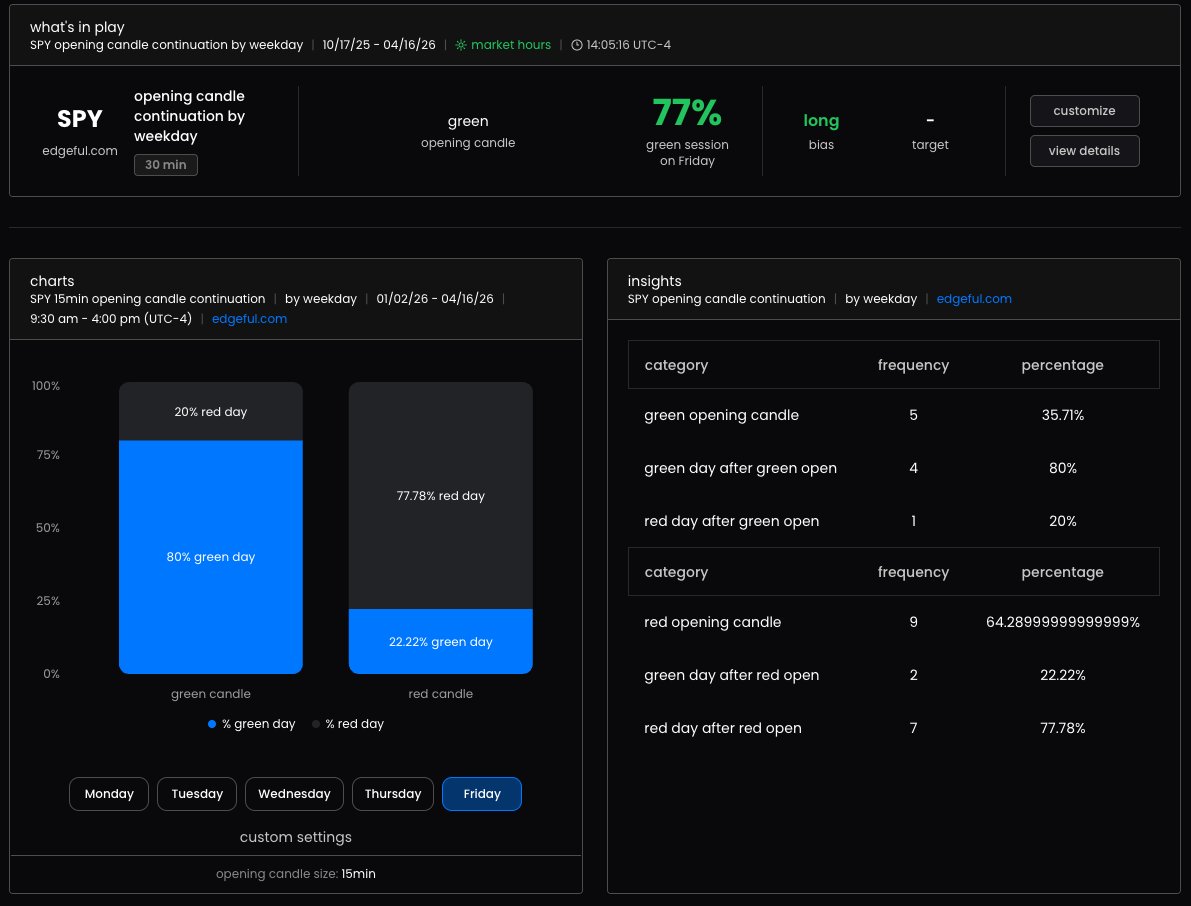Select the active Friday tab
Image resolution: width=1191 pixels, height=906 pixels.
[x=482, y=794]
